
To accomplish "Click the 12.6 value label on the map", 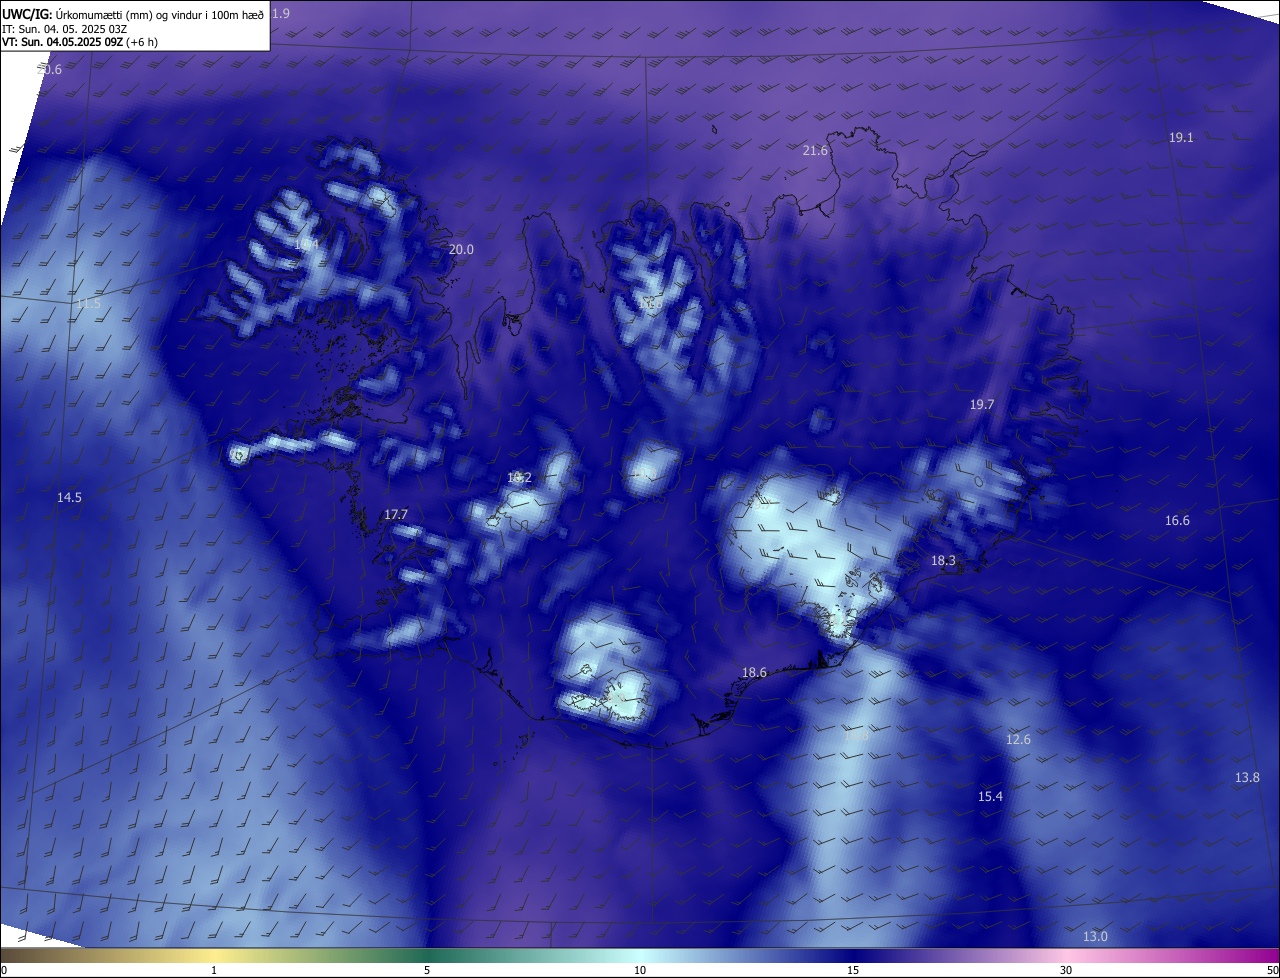I will pyautogui.click(x=1018, y=739).
